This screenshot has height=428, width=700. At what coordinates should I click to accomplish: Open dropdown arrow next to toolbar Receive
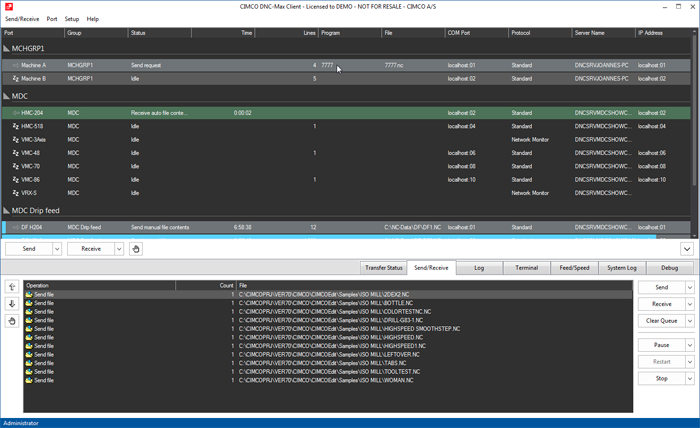pyautogui.click(x=119, y=249)
